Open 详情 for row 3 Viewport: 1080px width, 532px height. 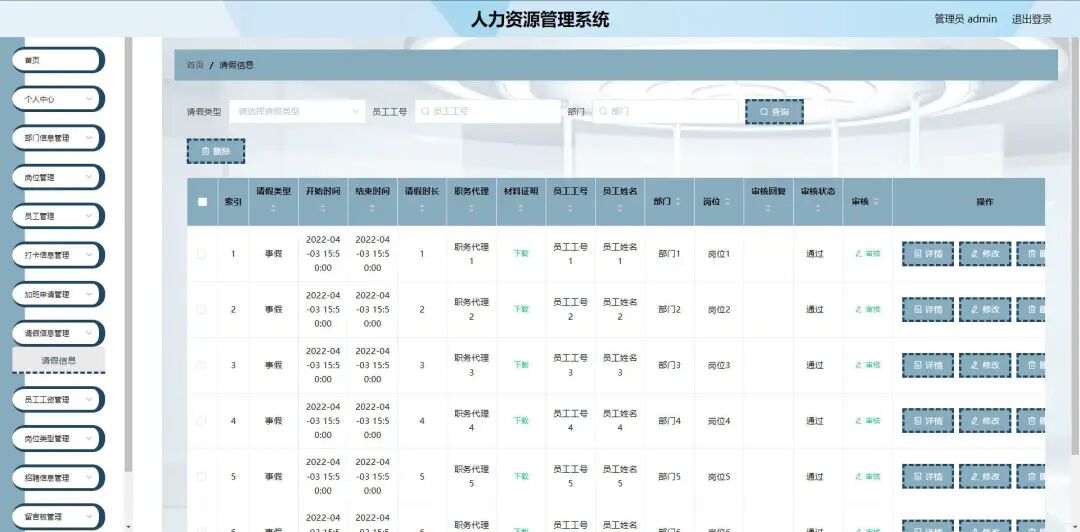(928, 365)
